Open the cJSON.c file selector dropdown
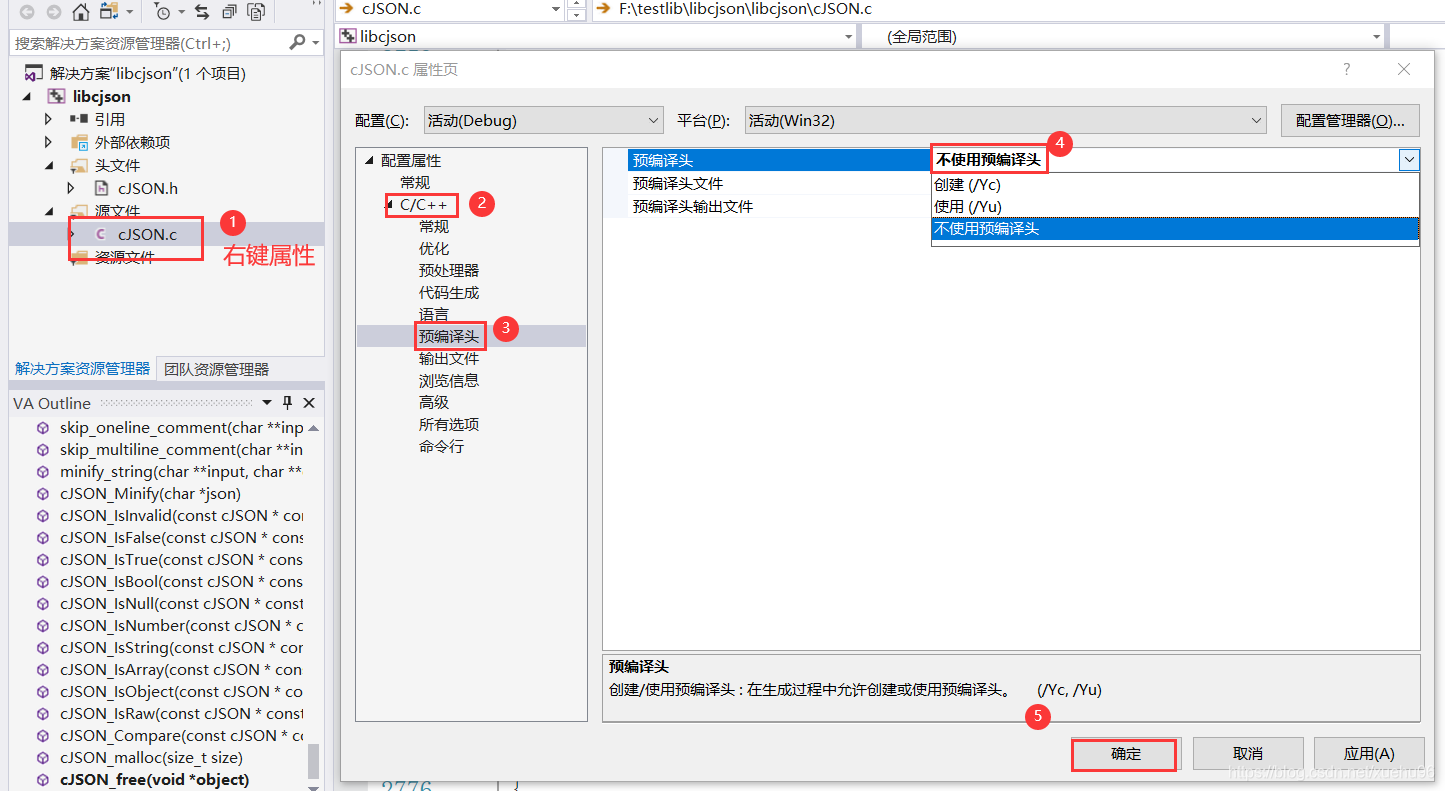 point(556,9)
